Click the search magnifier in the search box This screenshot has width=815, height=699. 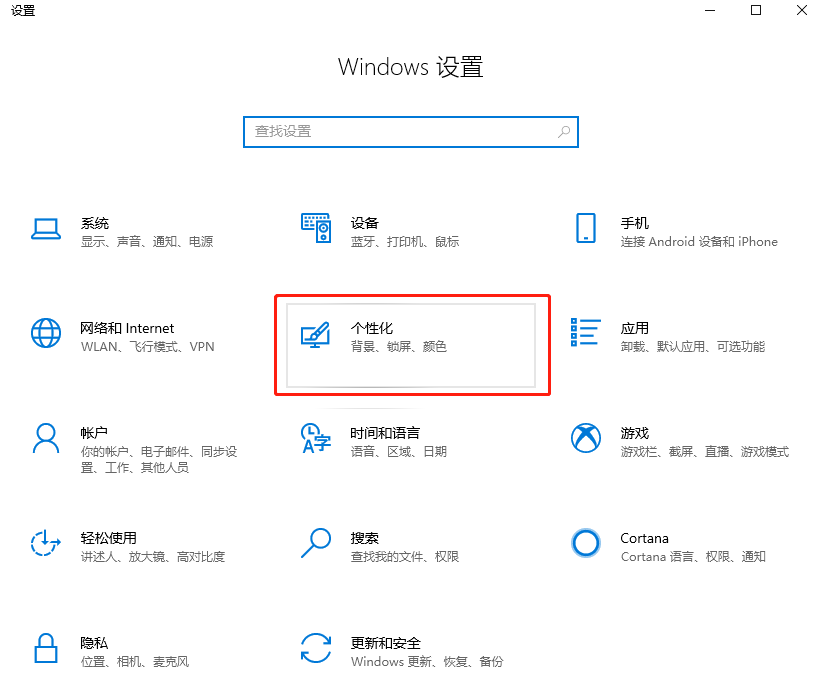click(x=564, y=131)
